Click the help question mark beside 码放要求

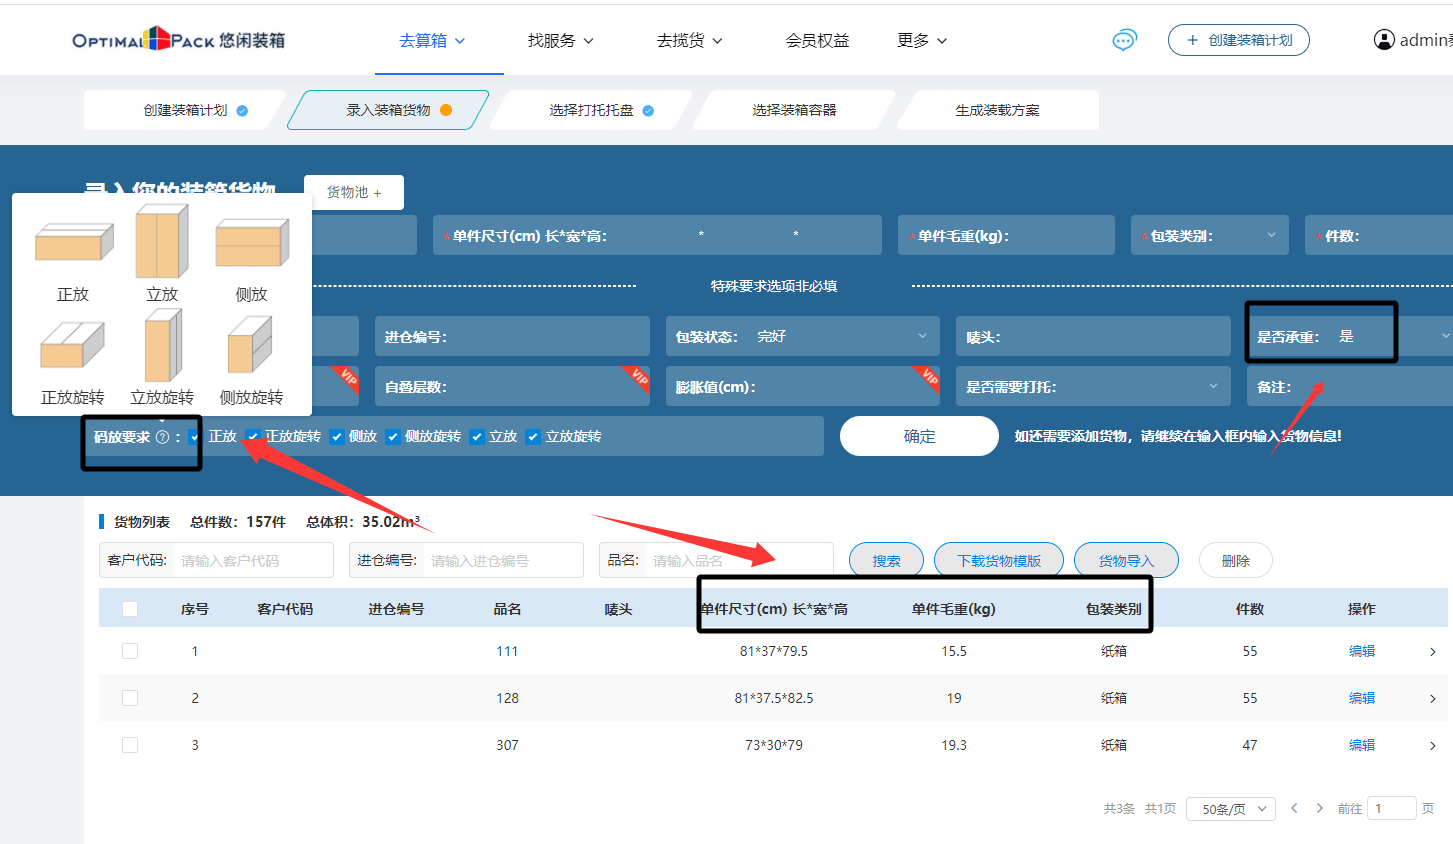(x=162, y=437)
